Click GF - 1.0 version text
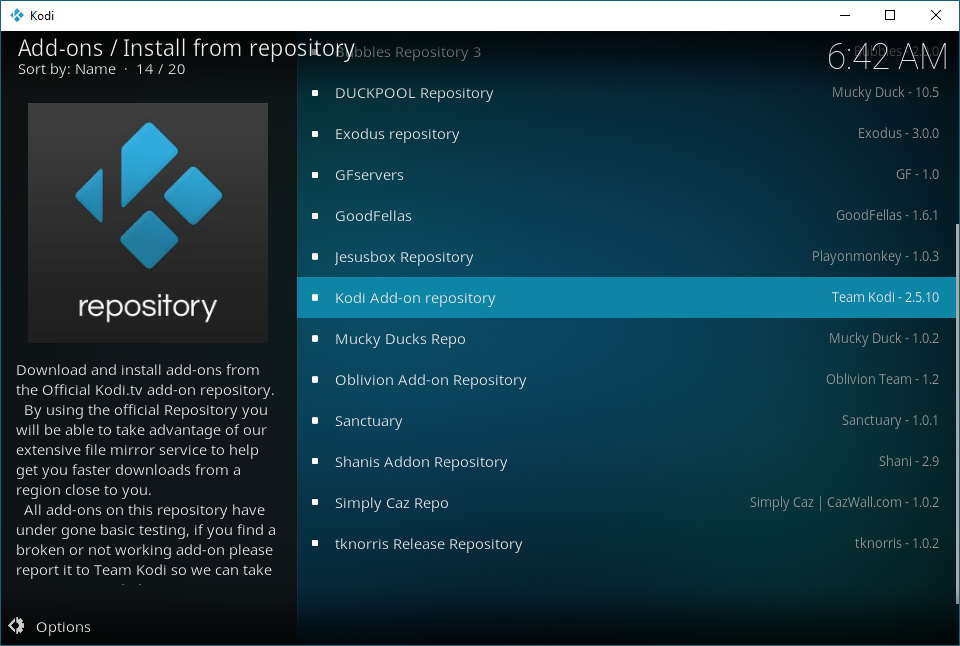Screen dimensions: 960x646 917,175
